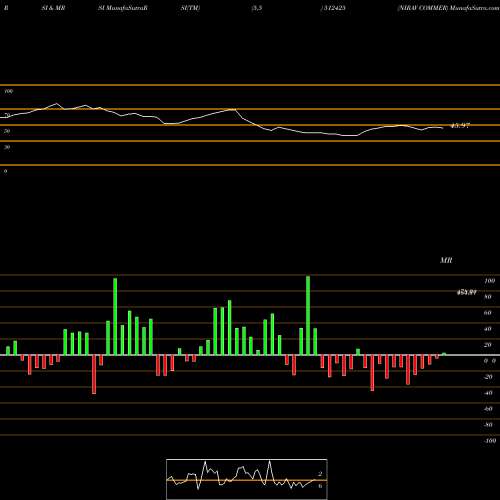This screenshot has width=500, height=500.
Task: Click the -80 label on MR axis
Action: coord(488,425)
